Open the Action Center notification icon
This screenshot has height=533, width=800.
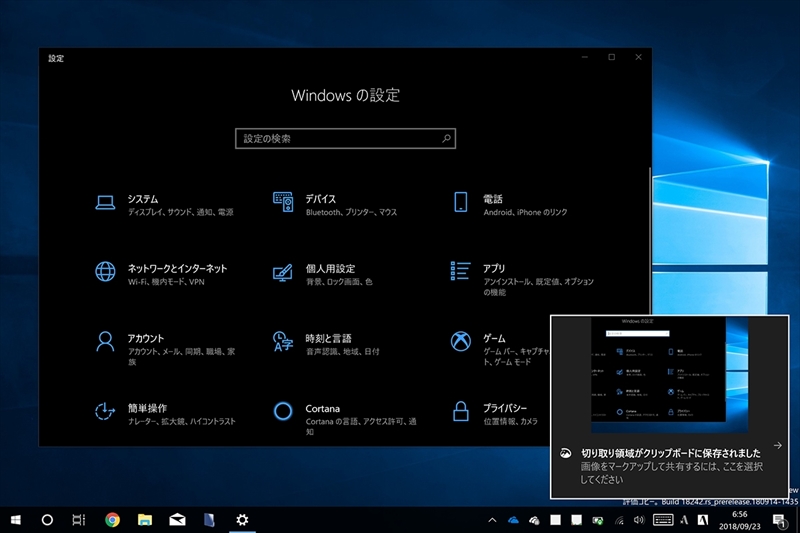point(779,521)
